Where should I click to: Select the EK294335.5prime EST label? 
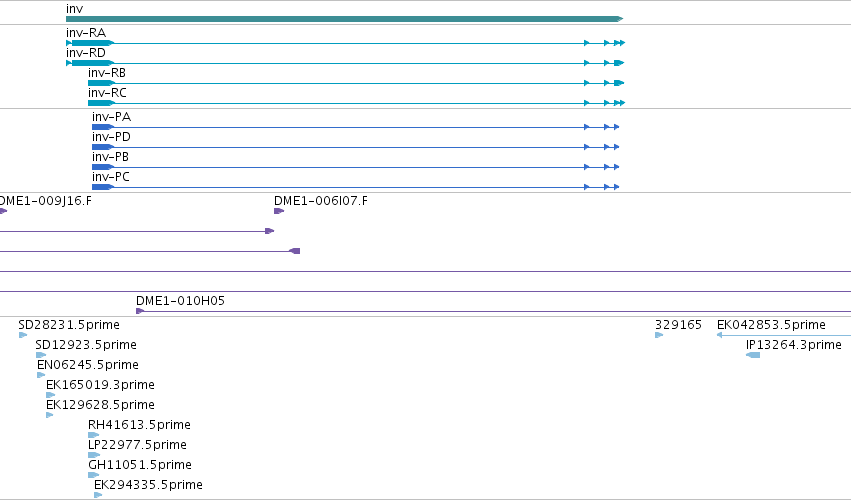pyautogui.click(x=148, y=485)
